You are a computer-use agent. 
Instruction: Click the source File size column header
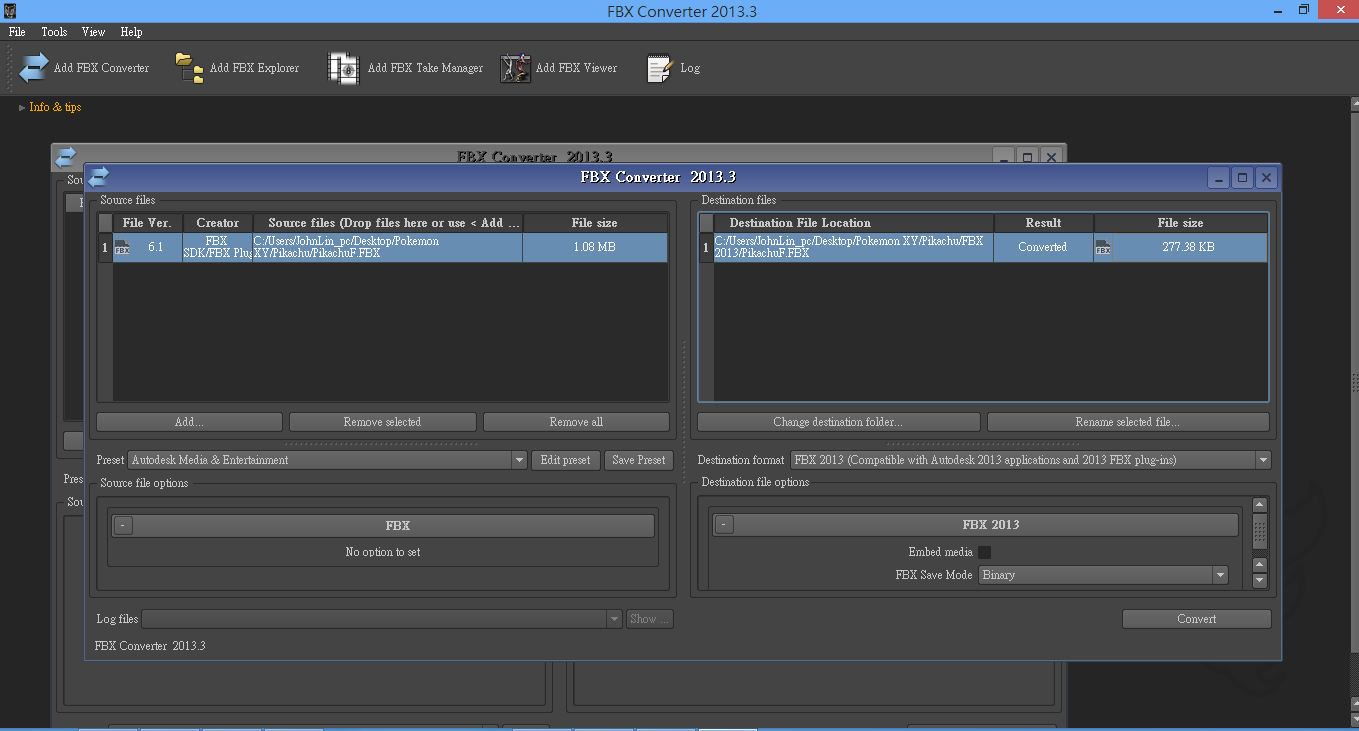coord(594,223)
